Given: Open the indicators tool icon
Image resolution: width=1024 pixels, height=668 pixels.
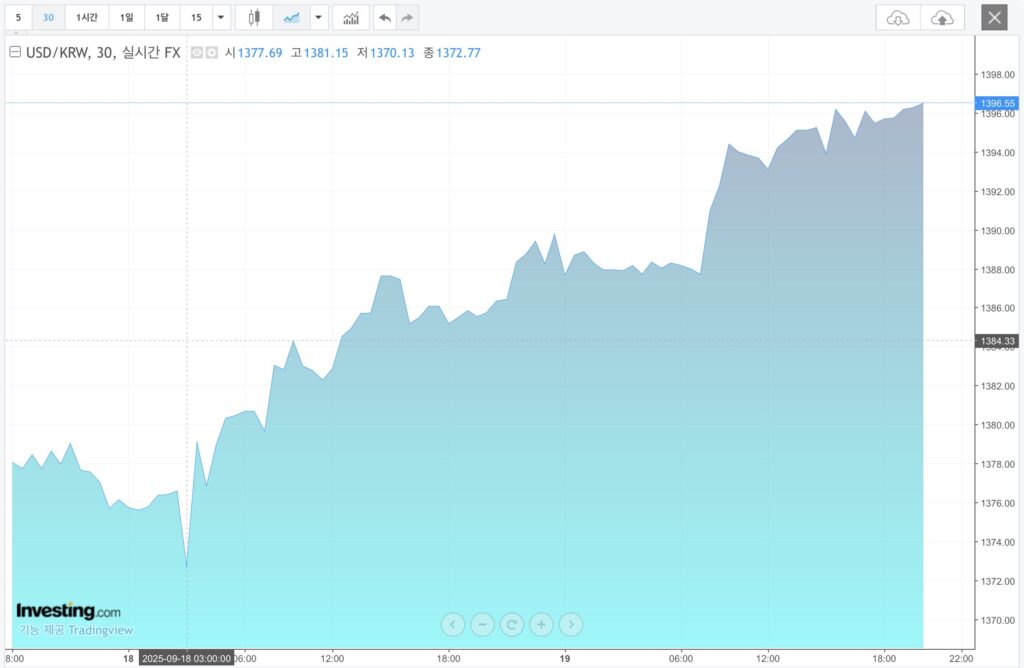Looking at the screenshot, I should [350, 17].
